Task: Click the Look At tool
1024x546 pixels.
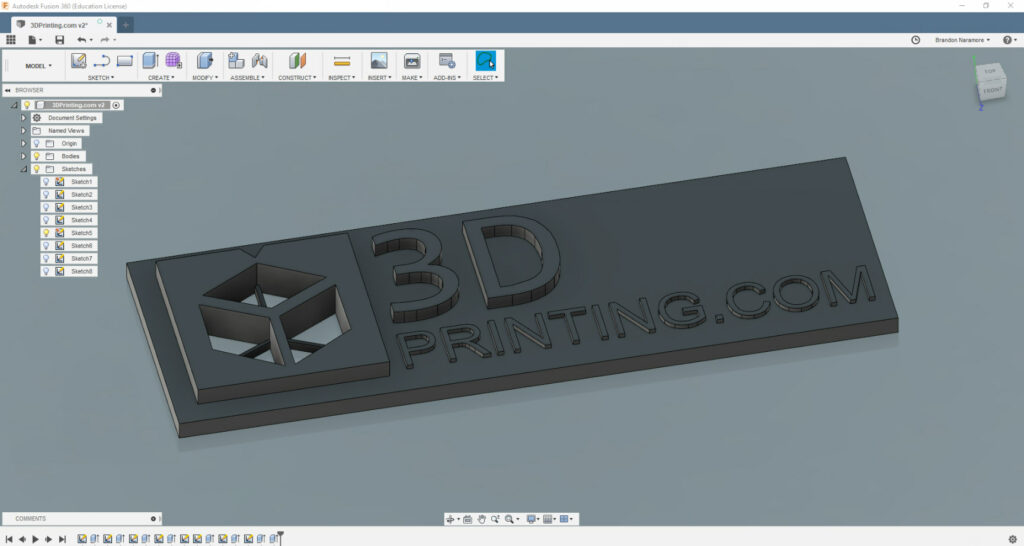Action: 468,519
